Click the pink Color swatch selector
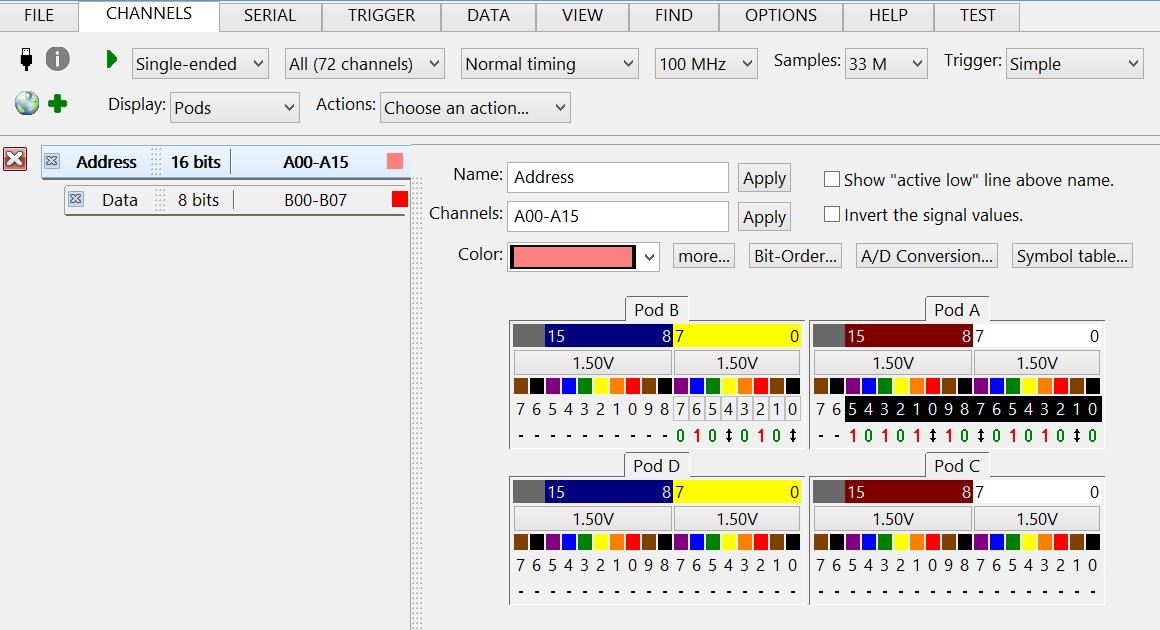 click(584, 257)
